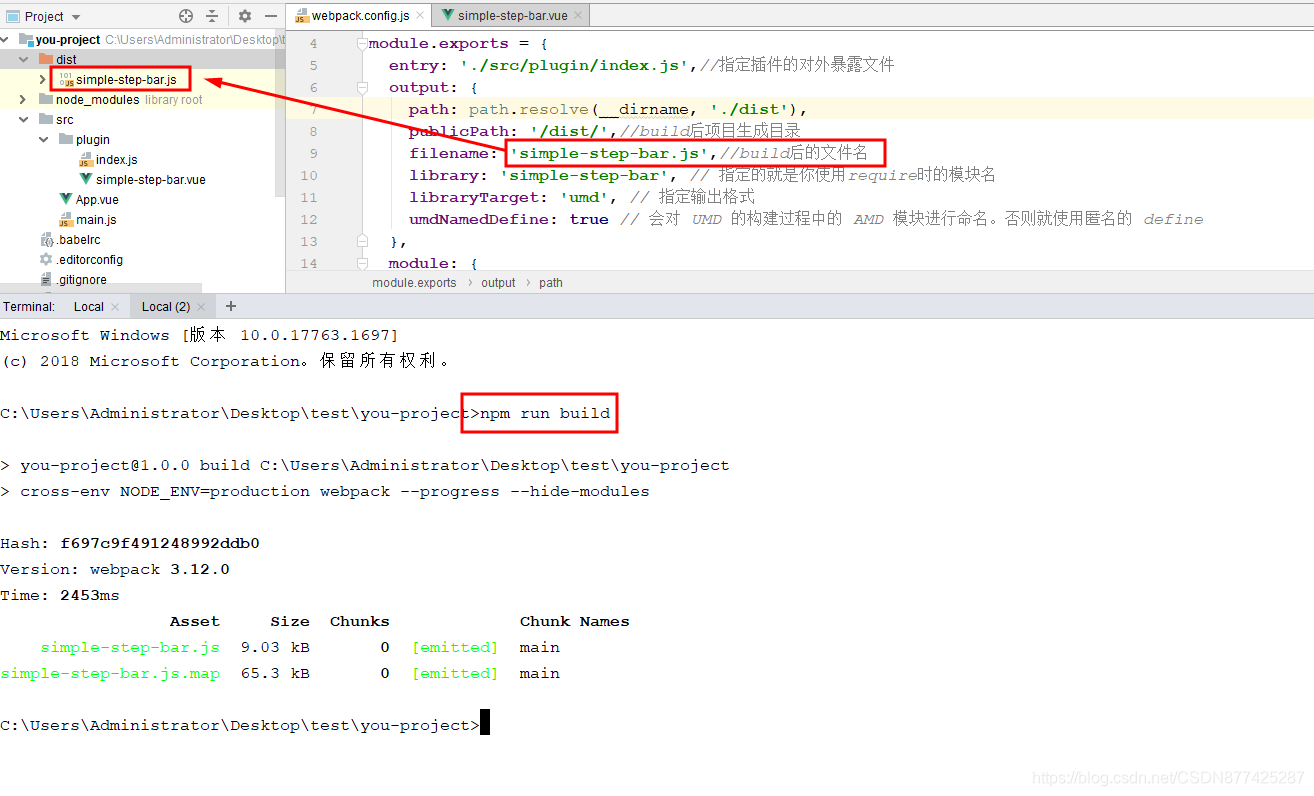Open Project panel settings gear
Image resolution: width=1314 pixels, height=796 pixels.
(245, 16)
